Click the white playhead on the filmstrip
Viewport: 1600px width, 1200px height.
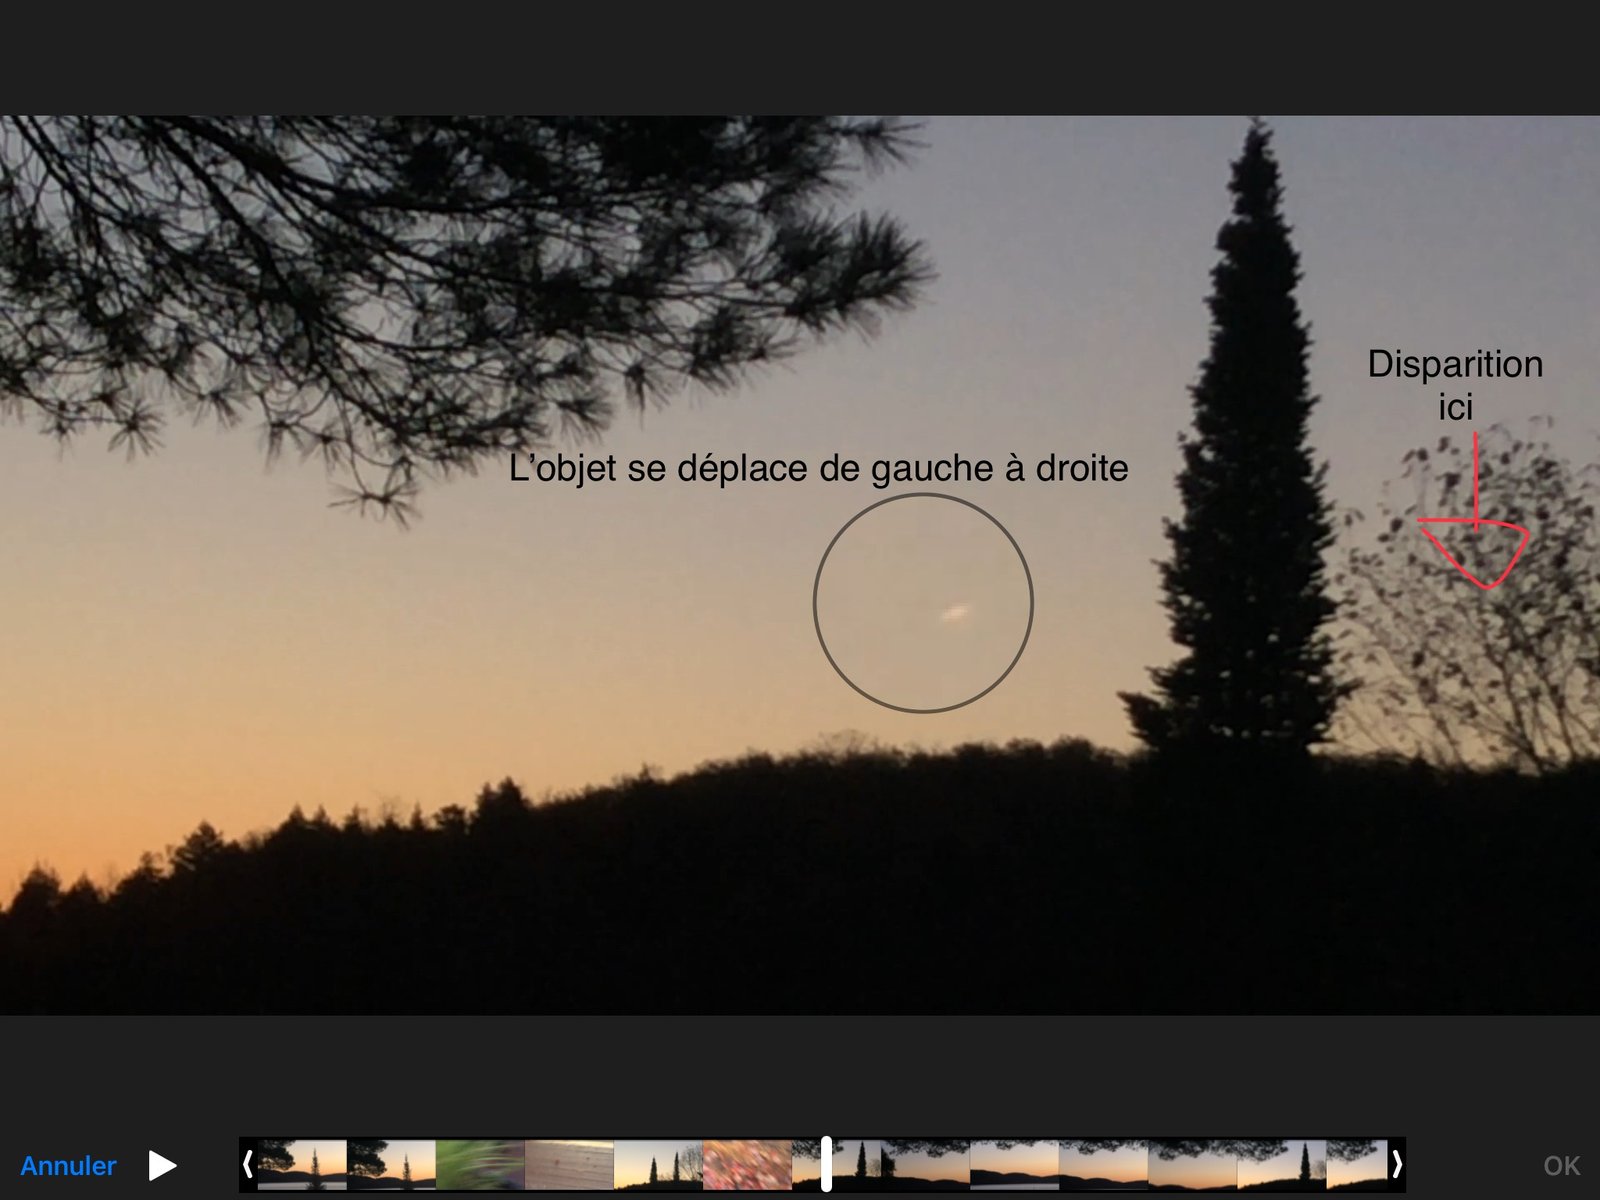coord(826,1164)
